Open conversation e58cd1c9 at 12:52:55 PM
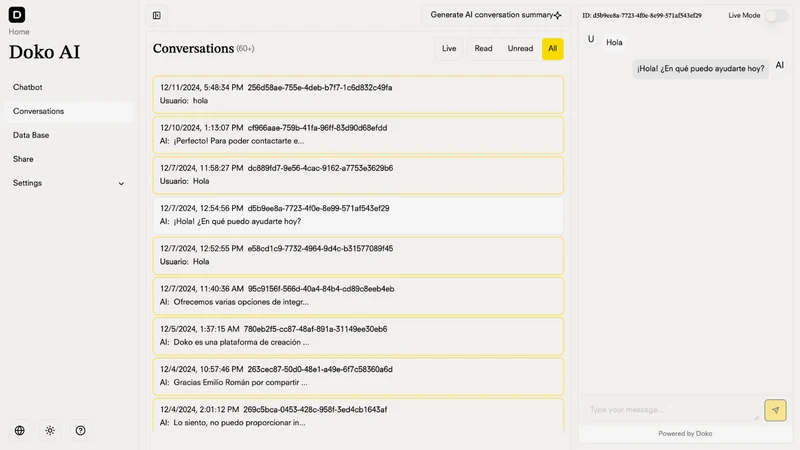 tap(358, 256)
